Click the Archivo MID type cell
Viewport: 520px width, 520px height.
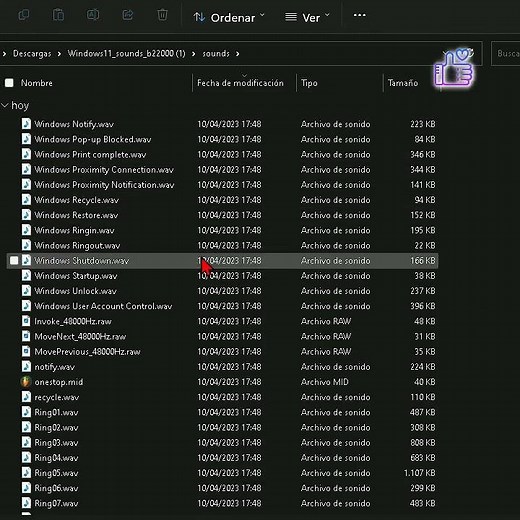[324, 382]
